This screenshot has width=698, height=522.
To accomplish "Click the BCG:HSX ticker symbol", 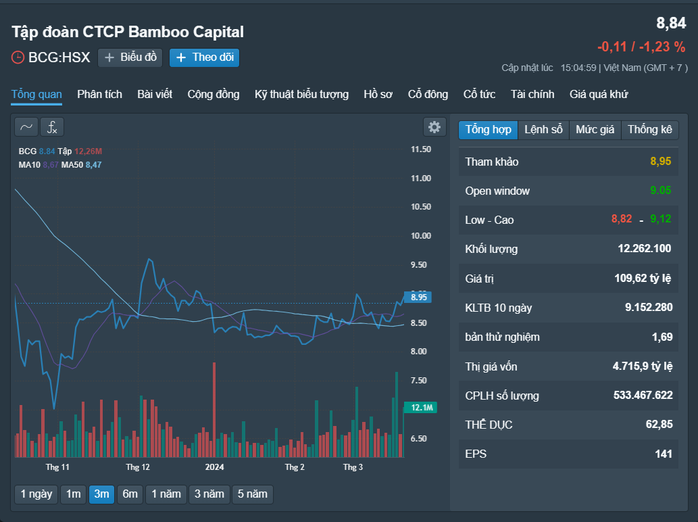I will pos(59,57).
